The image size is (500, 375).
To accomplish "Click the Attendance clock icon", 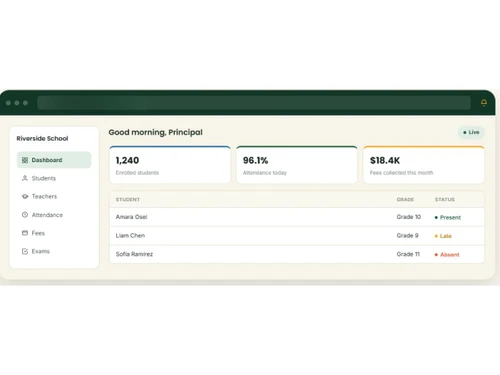I will point(25,215).
